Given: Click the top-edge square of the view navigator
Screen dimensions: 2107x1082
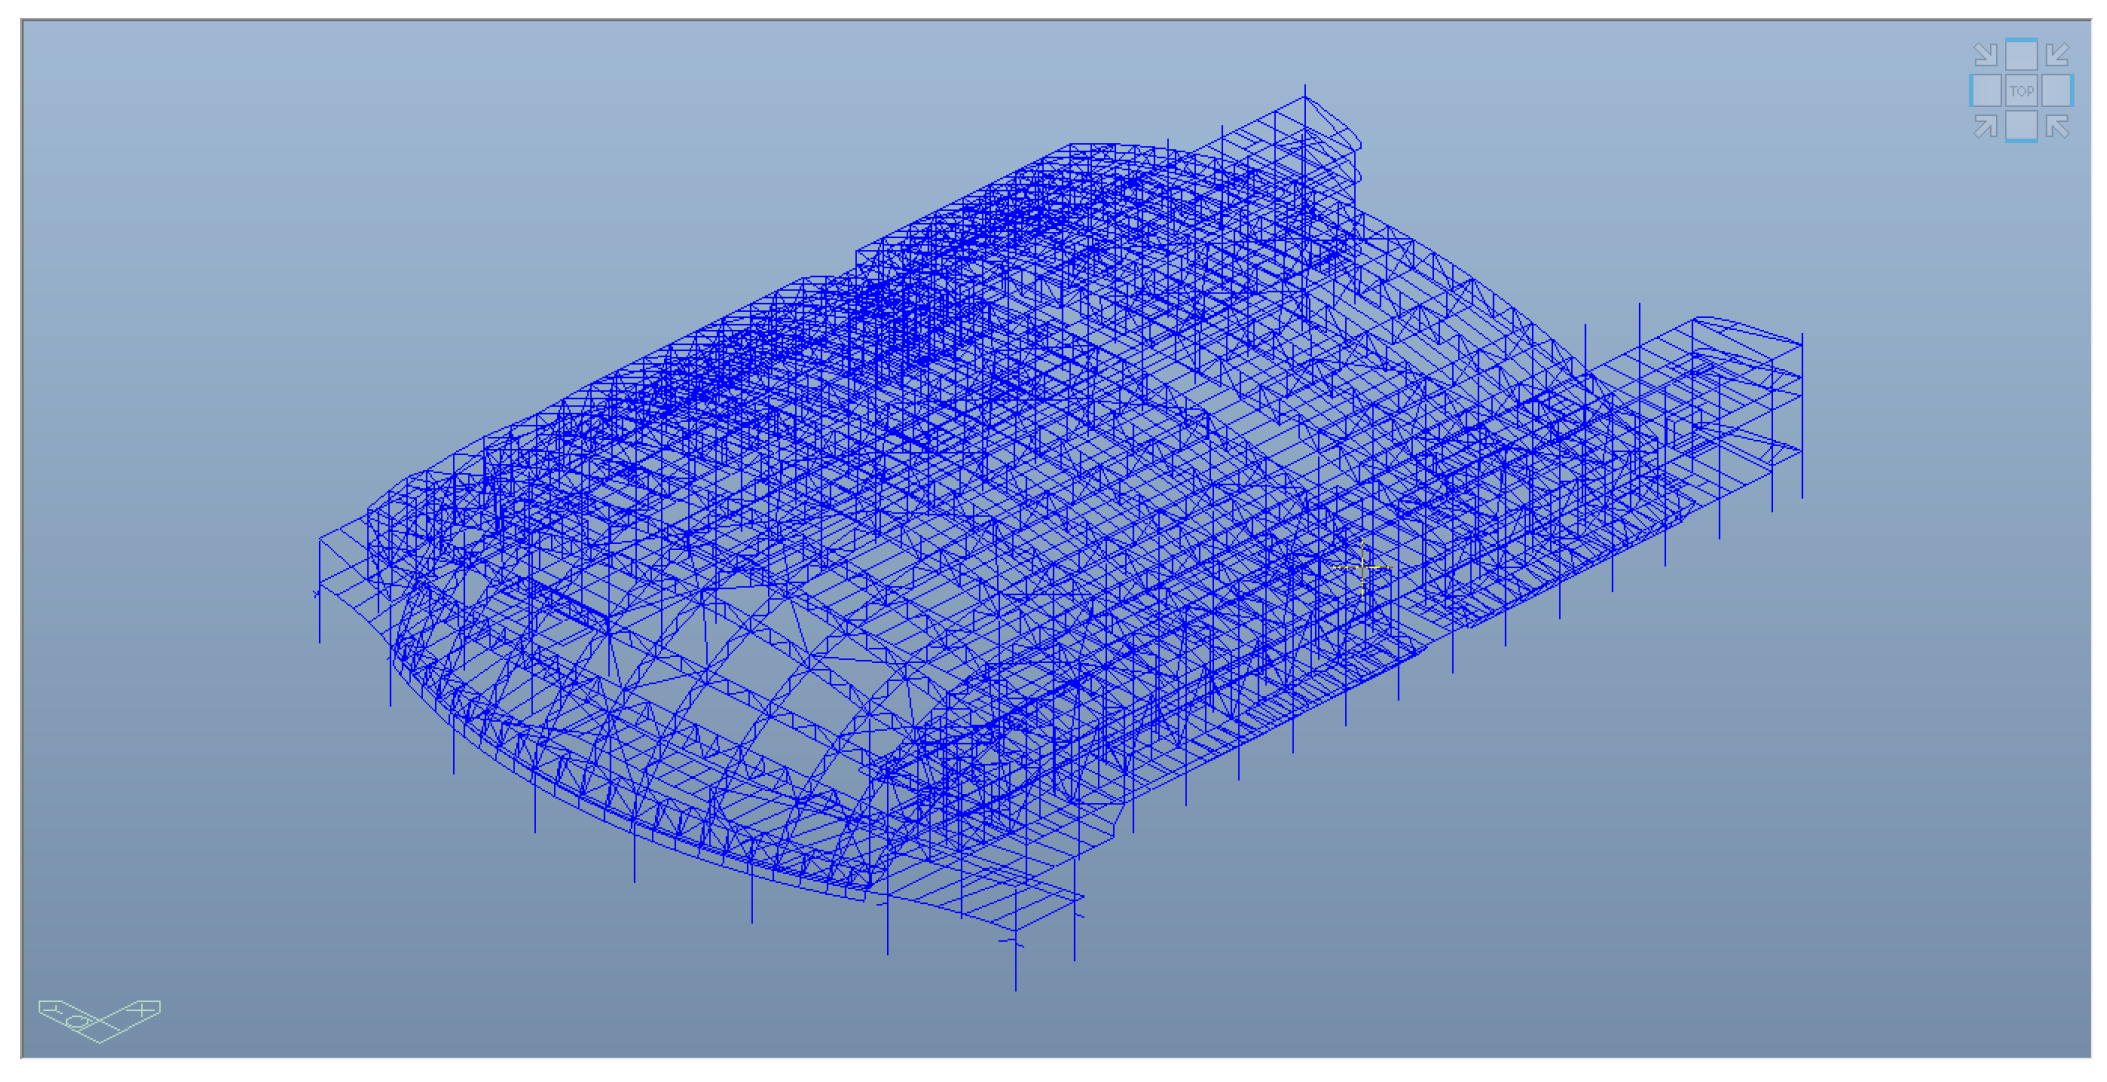Looking at the screenshot, I should [x=2021, y=54].
